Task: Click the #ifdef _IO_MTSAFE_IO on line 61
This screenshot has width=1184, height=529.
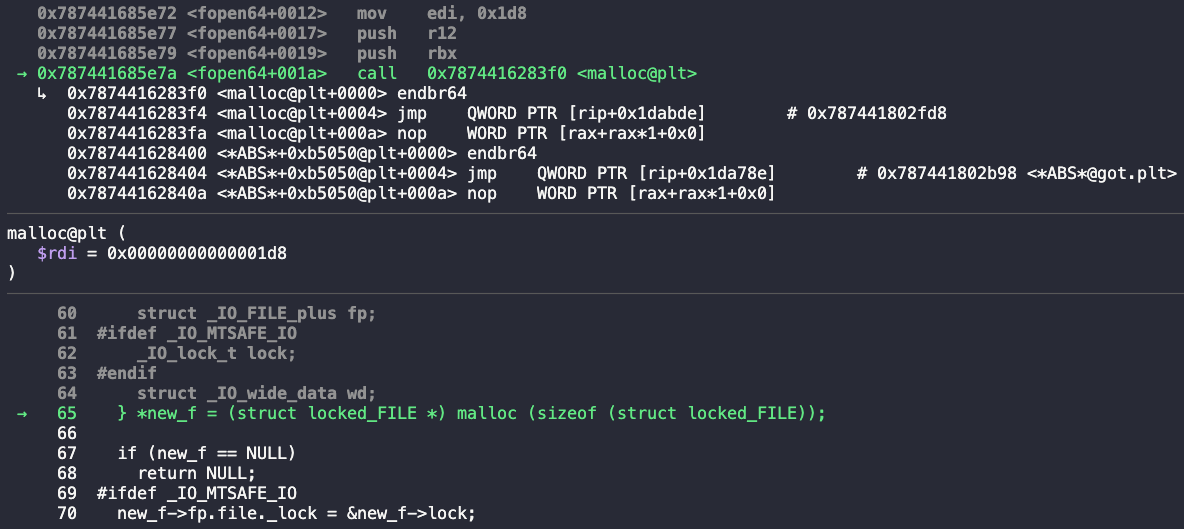Action: [x=196, y=334]
